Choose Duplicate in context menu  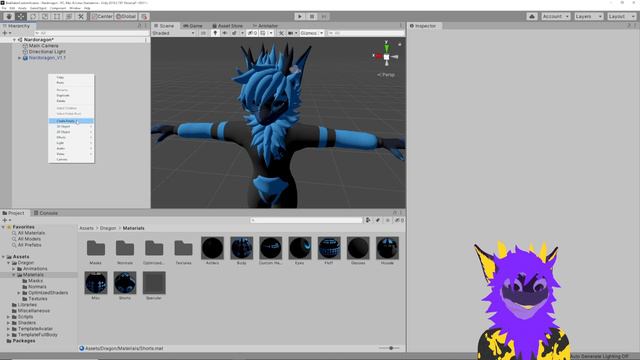coord(71,95)
